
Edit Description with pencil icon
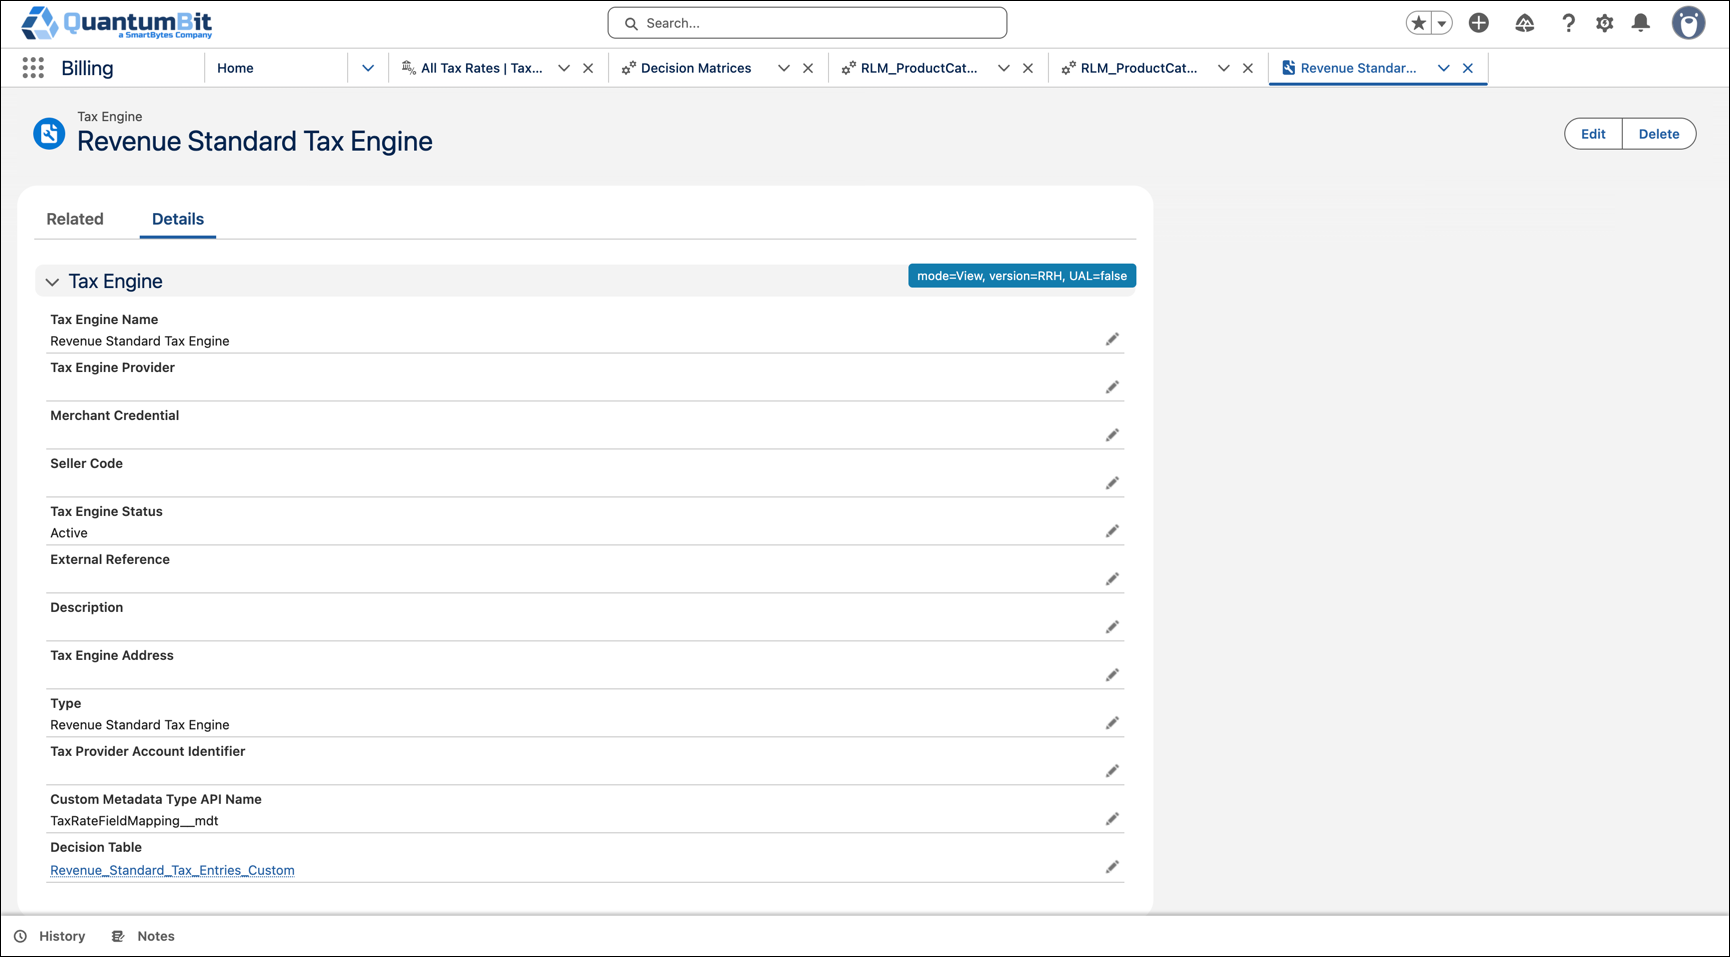click(1112, 627)
